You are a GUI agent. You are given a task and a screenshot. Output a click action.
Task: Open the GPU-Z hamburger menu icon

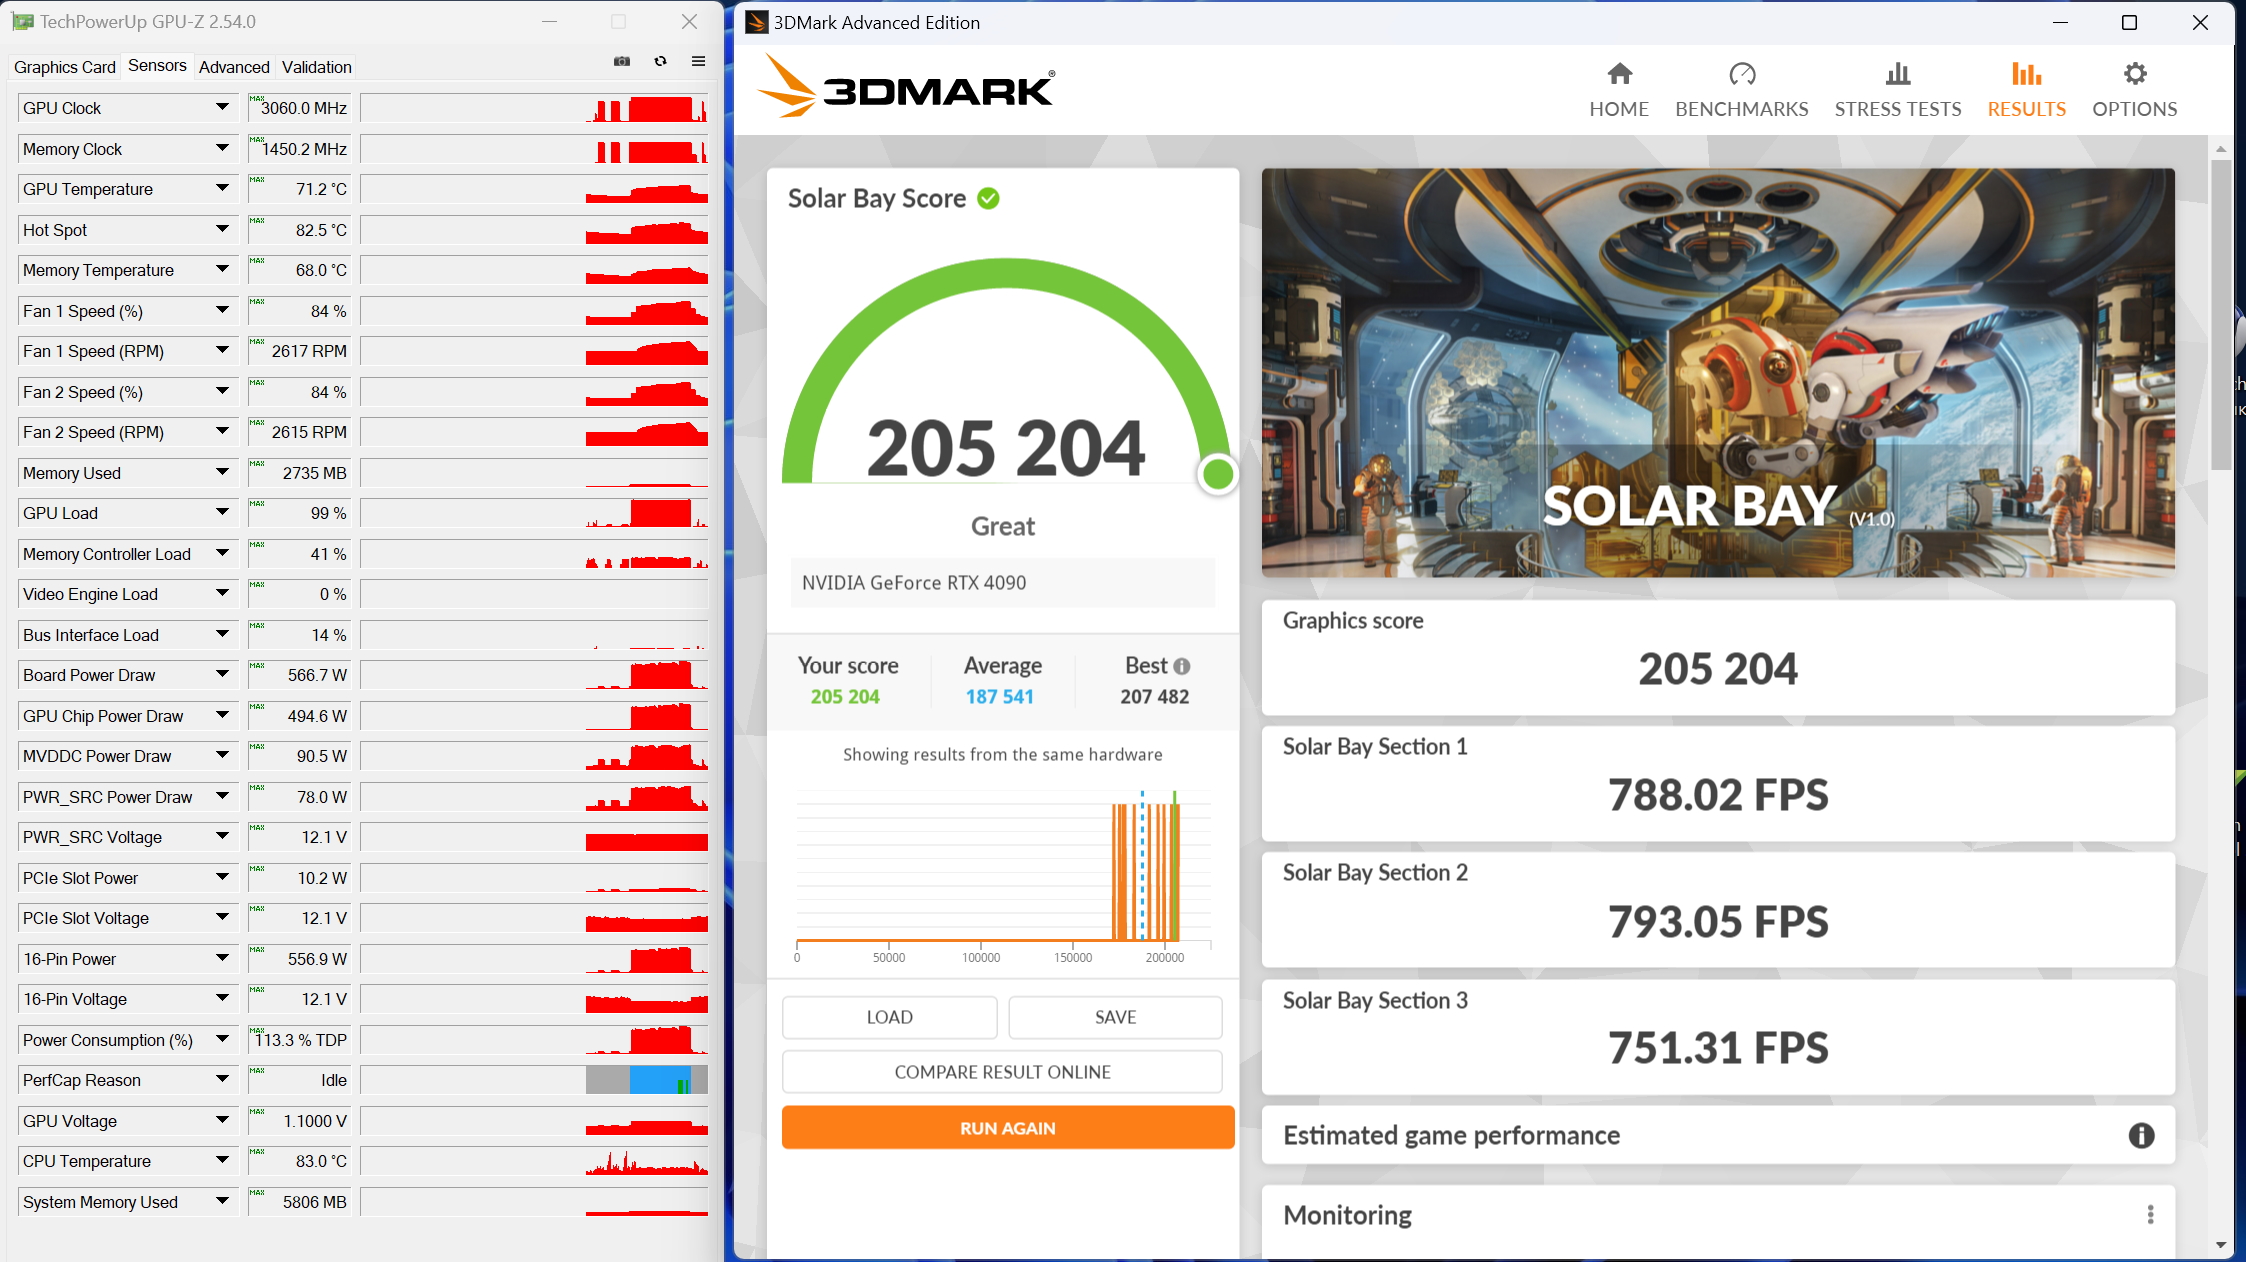coord(698,62)
